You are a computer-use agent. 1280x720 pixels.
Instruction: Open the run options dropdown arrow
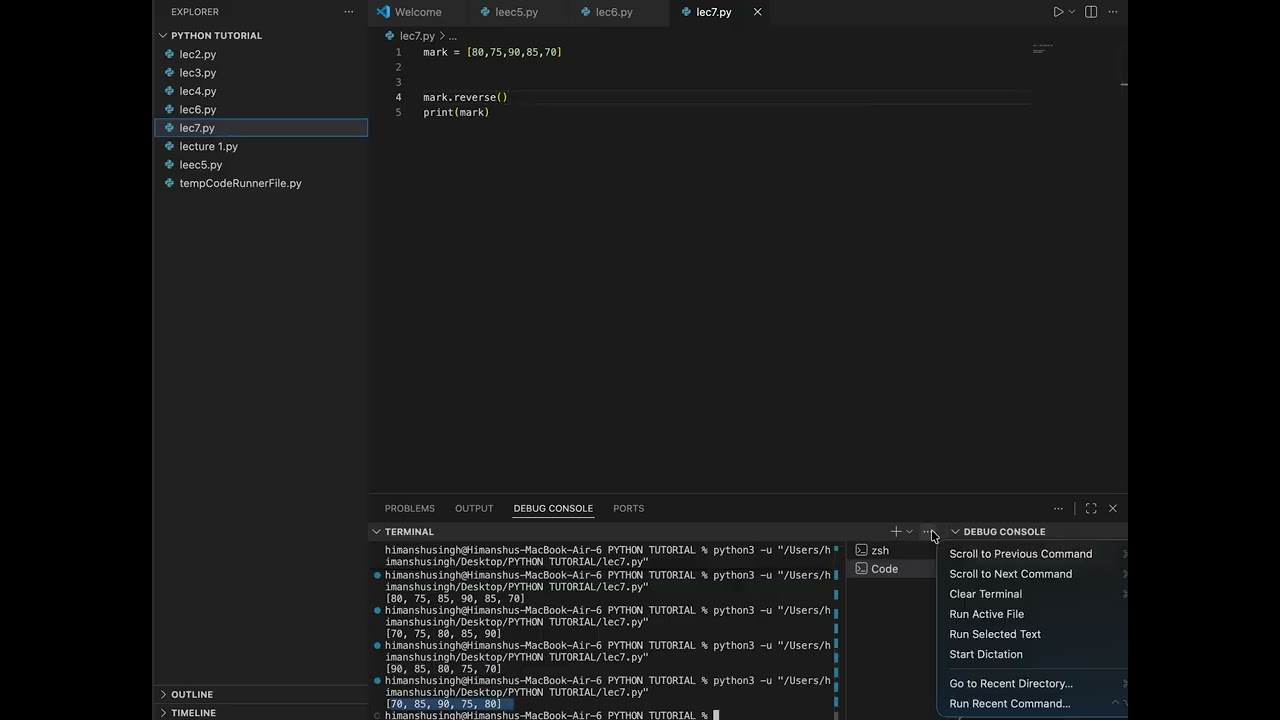(x=1072, y=12)
